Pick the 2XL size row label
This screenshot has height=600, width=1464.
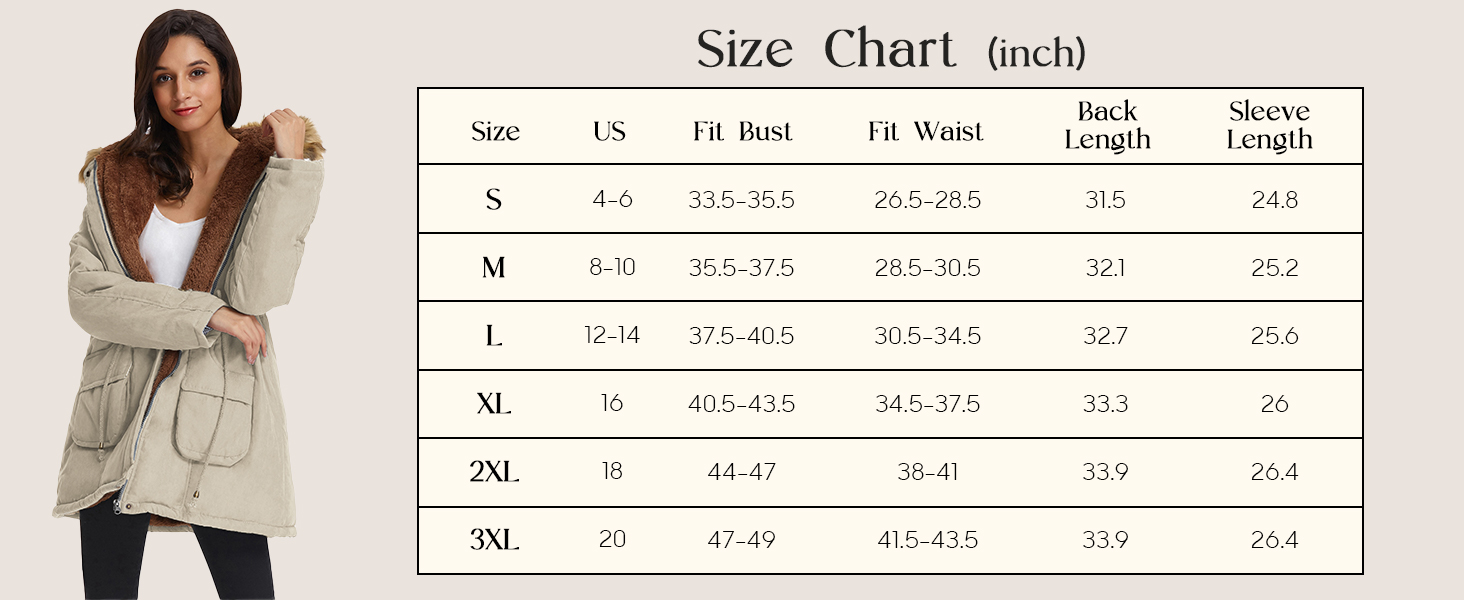click(x=494, y=472)
